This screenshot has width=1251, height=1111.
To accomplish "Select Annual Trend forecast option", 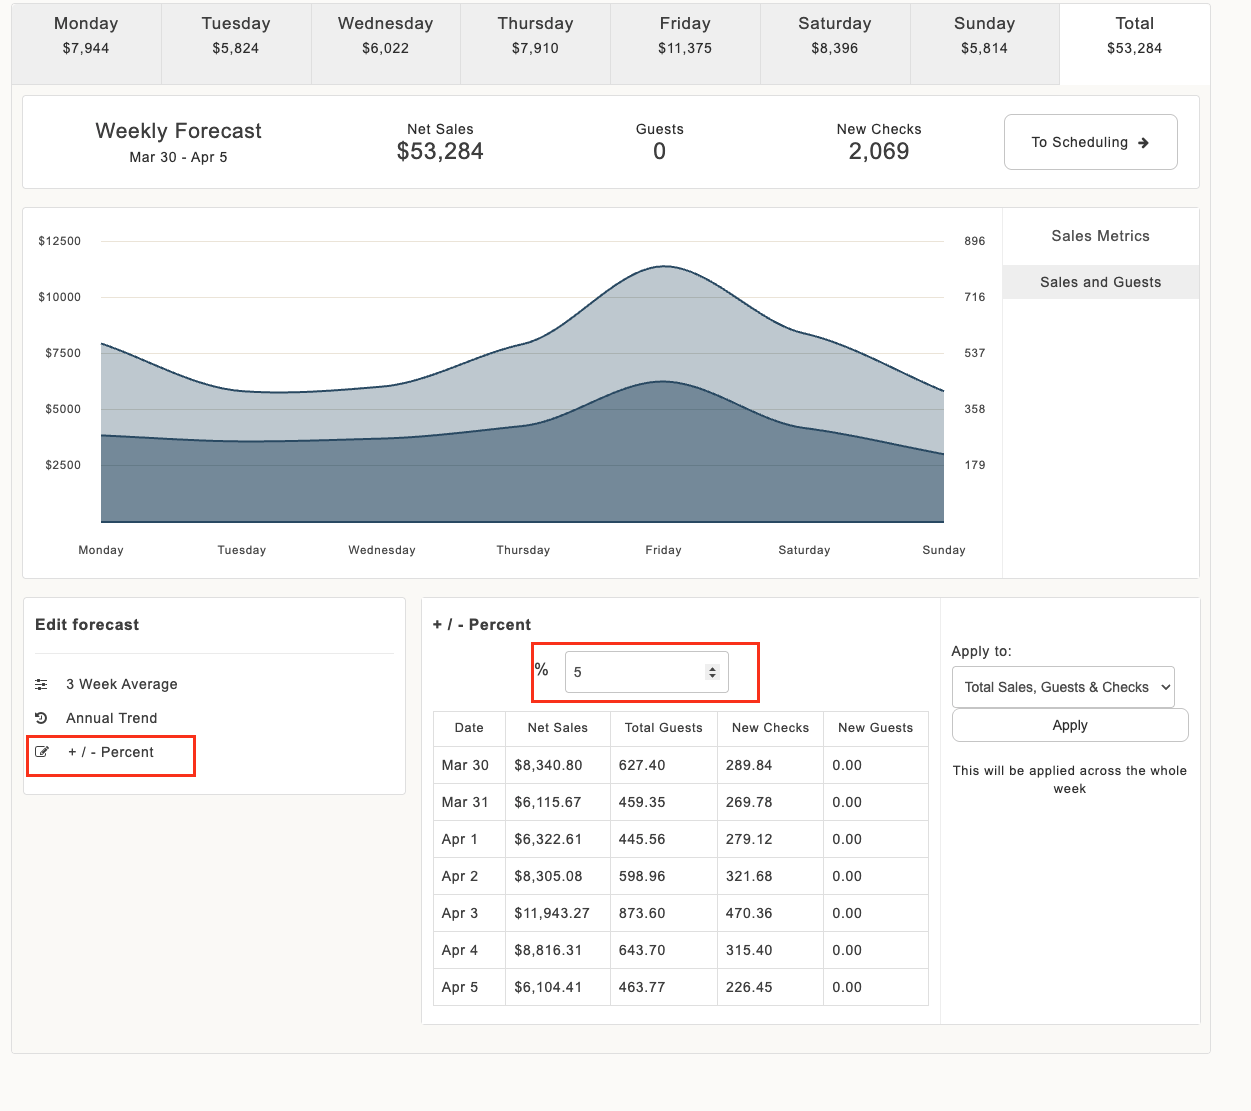I will 111,718.
